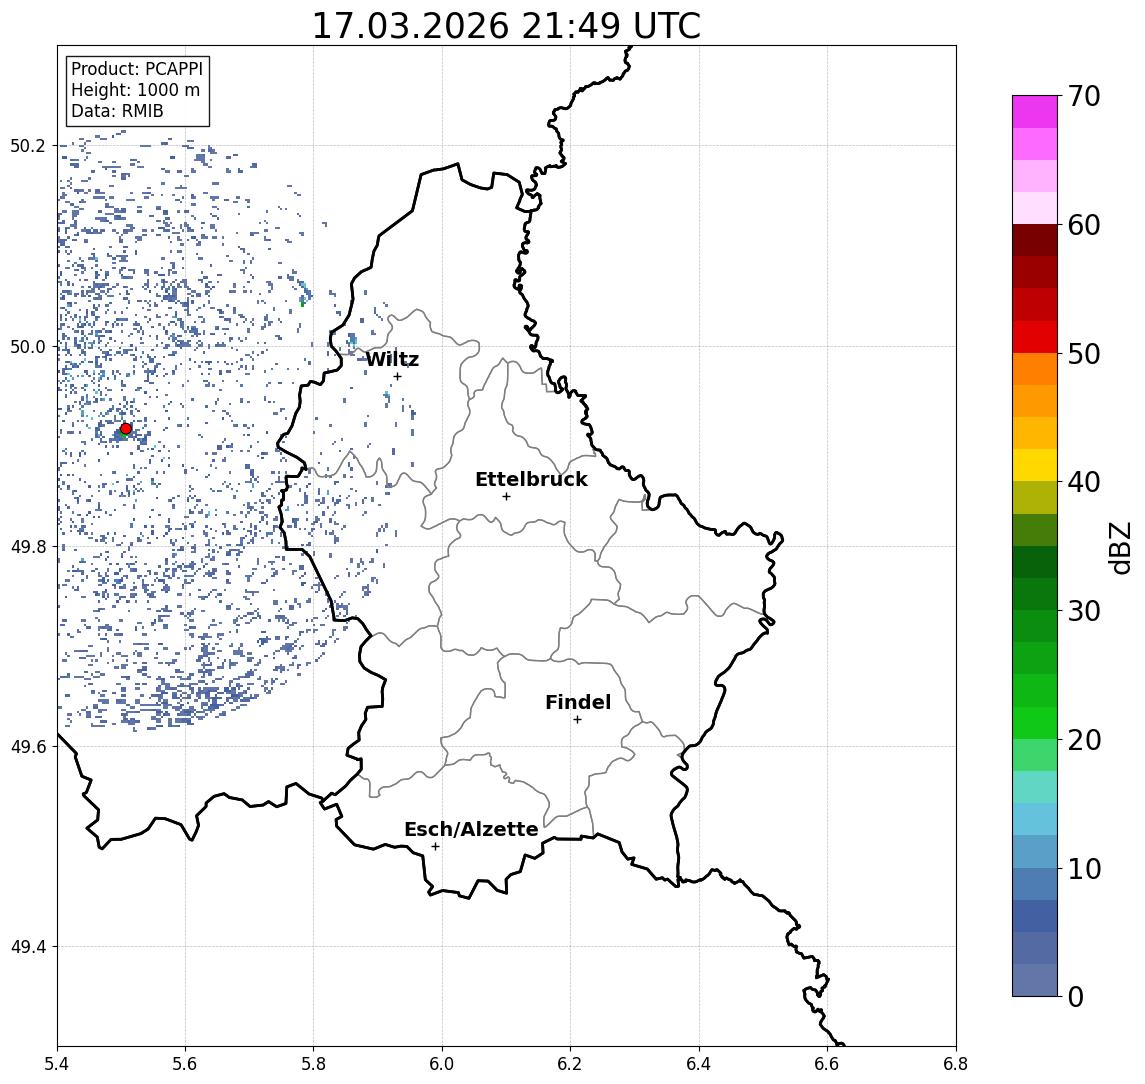Click the longitude tick label 6.6
Screen dimensions: 1145x1084
click(x=827, y=1064)
